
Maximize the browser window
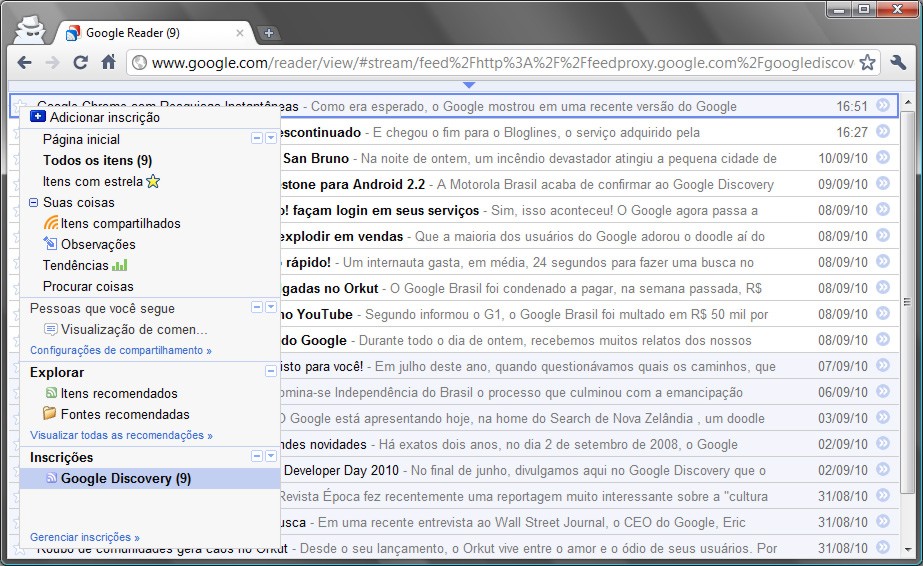[864, 9]
